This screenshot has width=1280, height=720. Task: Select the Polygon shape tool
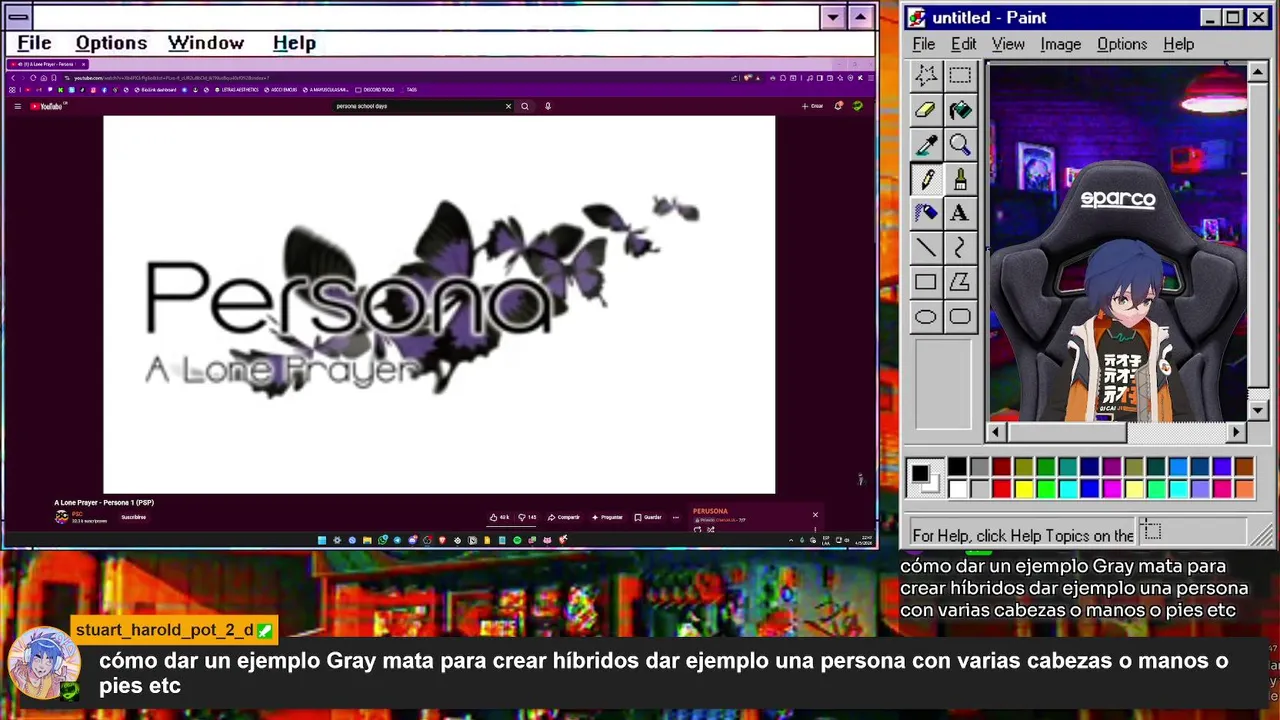coord(960,282)
